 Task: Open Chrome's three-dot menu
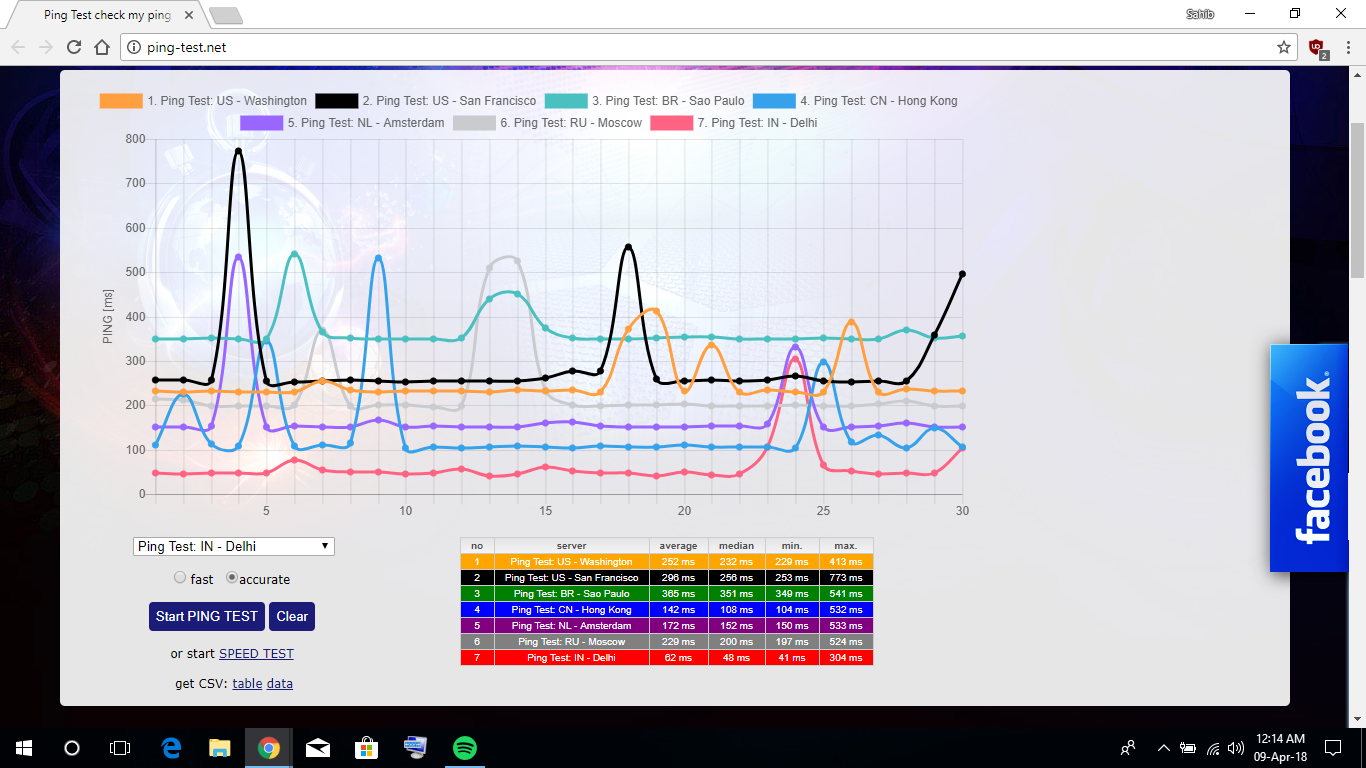[x=1345, y=47]
